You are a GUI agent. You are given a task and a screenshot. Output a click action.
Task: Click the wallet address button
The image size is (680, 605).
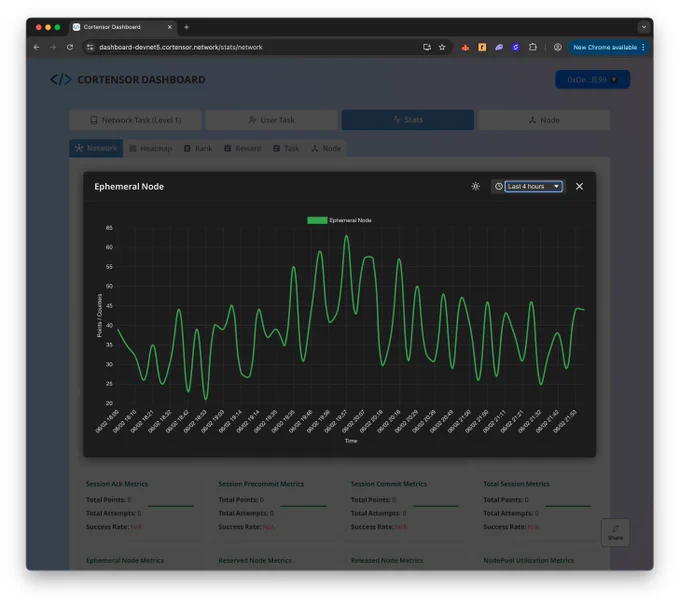click(x=592, y=80)
